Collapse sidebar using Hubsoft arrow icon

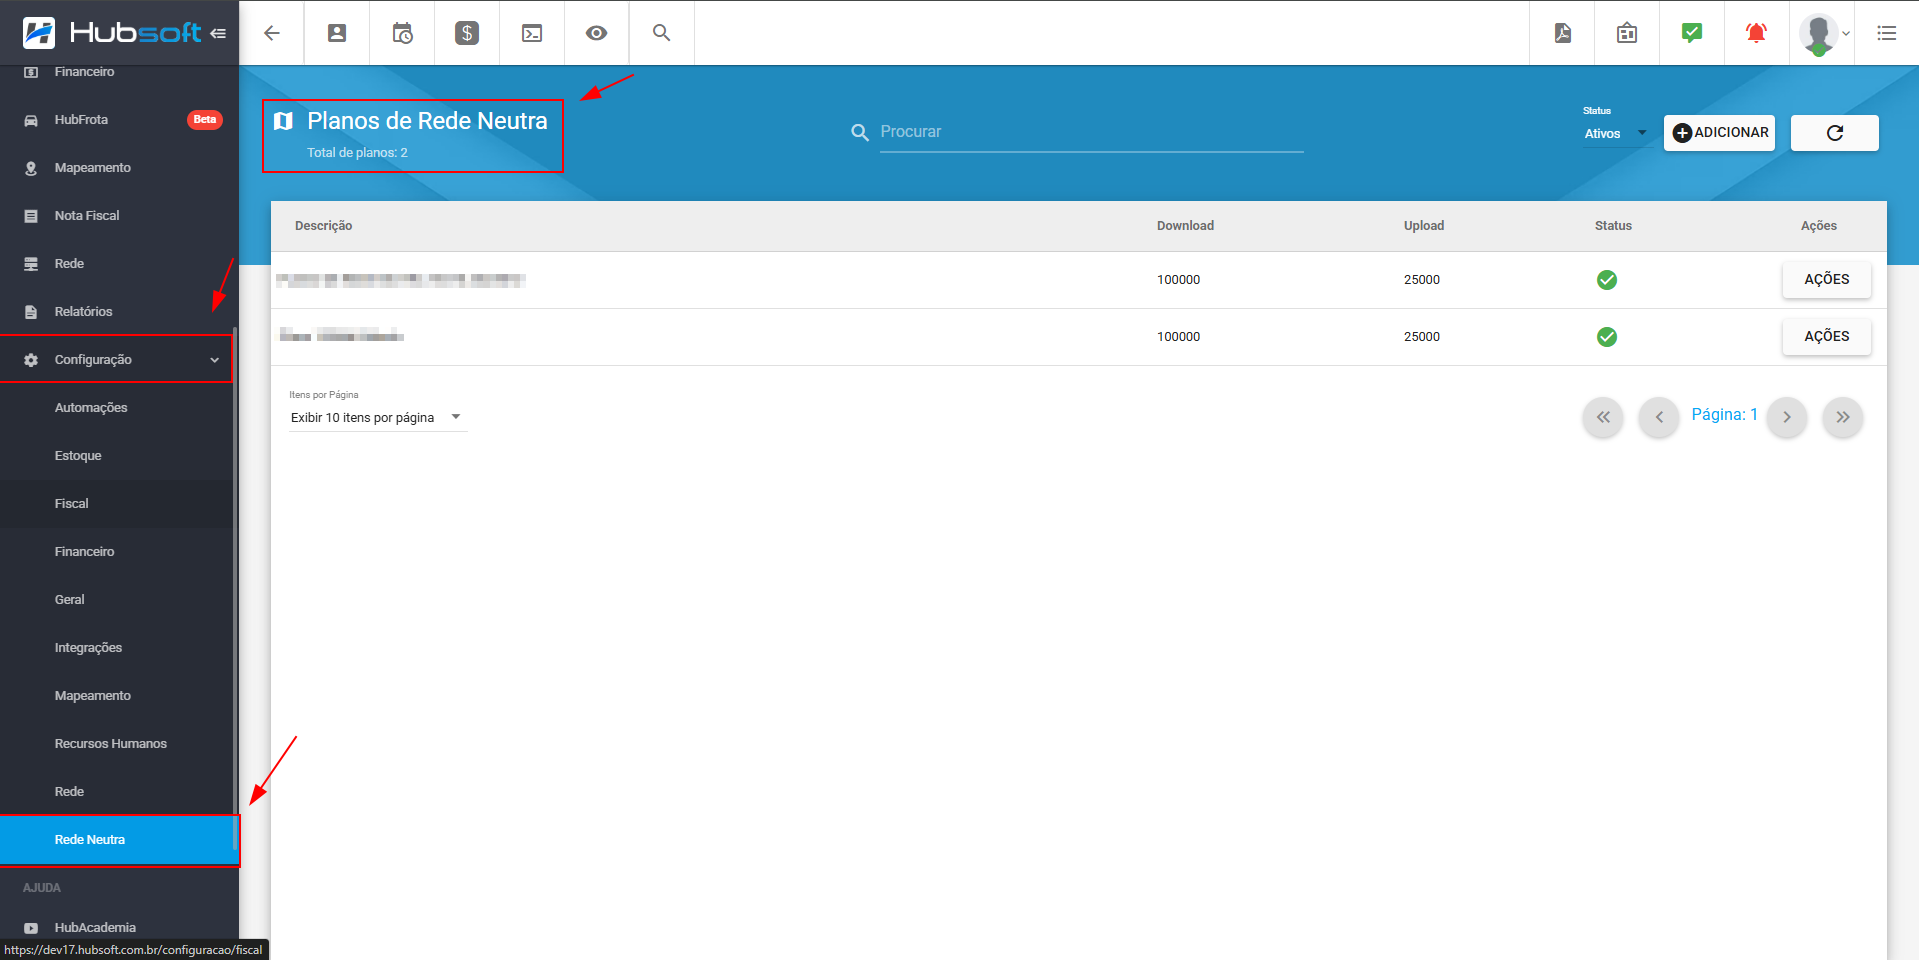point(218,33)
